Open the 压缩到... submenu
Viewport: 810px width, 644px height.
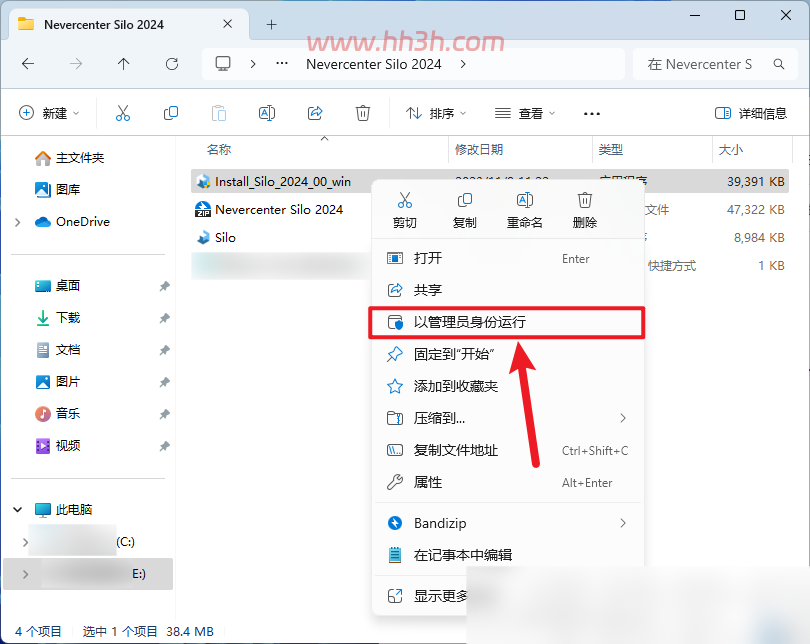click(508, 418)
